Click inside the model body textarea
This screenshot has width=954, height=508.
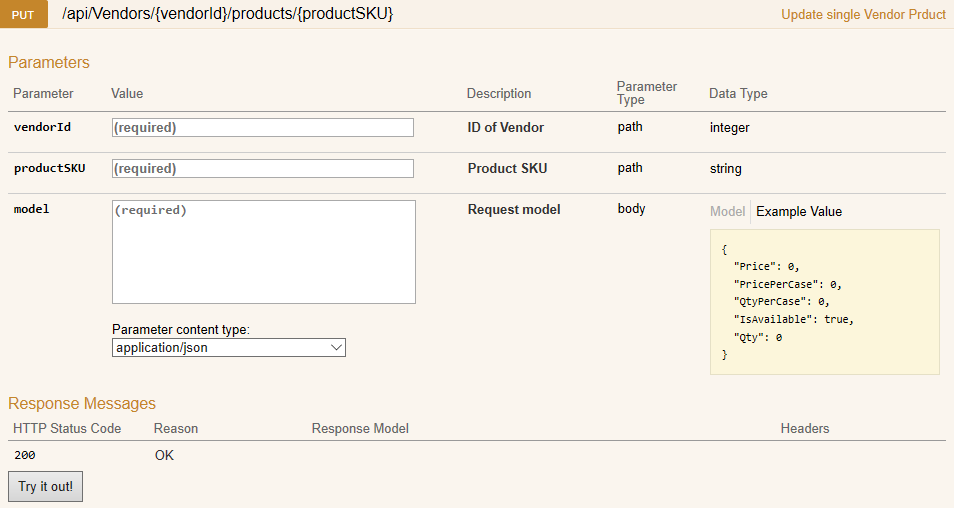click(263, 252)
